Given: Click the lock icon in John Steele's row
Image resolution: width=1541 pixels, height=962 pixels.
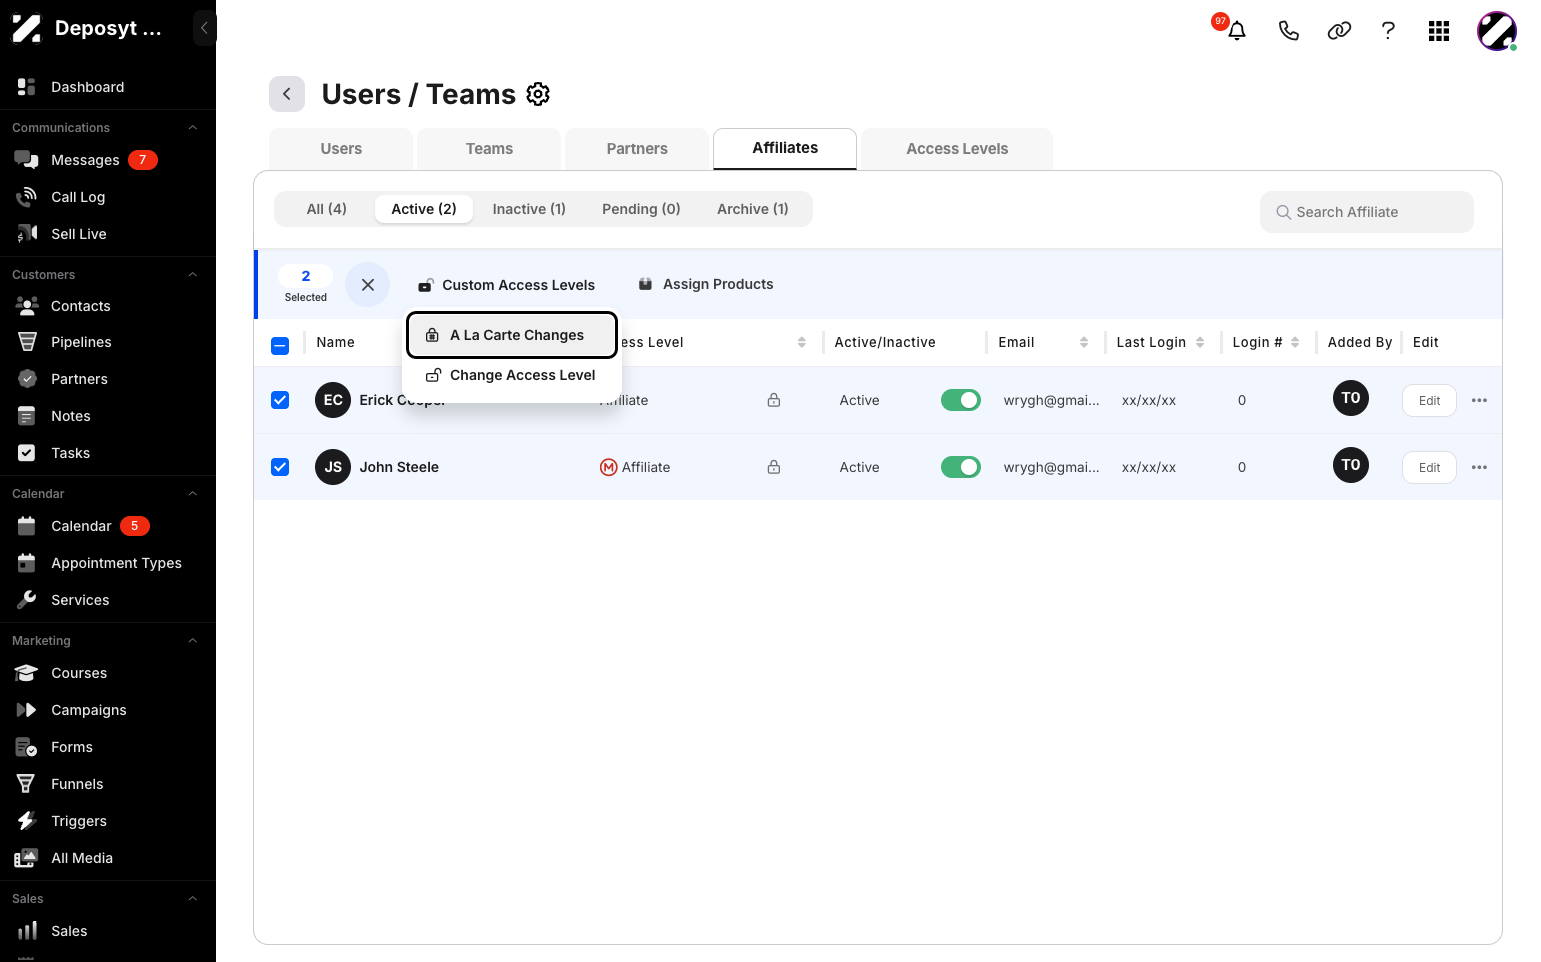Looking at the screenshot, I should pos(774,467).
